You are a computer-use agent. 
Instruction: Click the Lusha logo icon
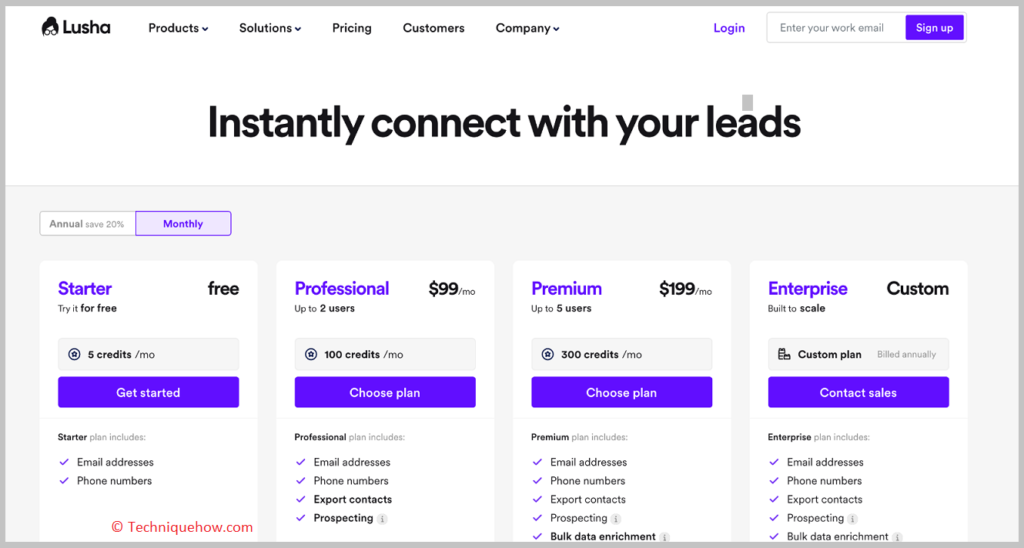(x=50, y=27)
